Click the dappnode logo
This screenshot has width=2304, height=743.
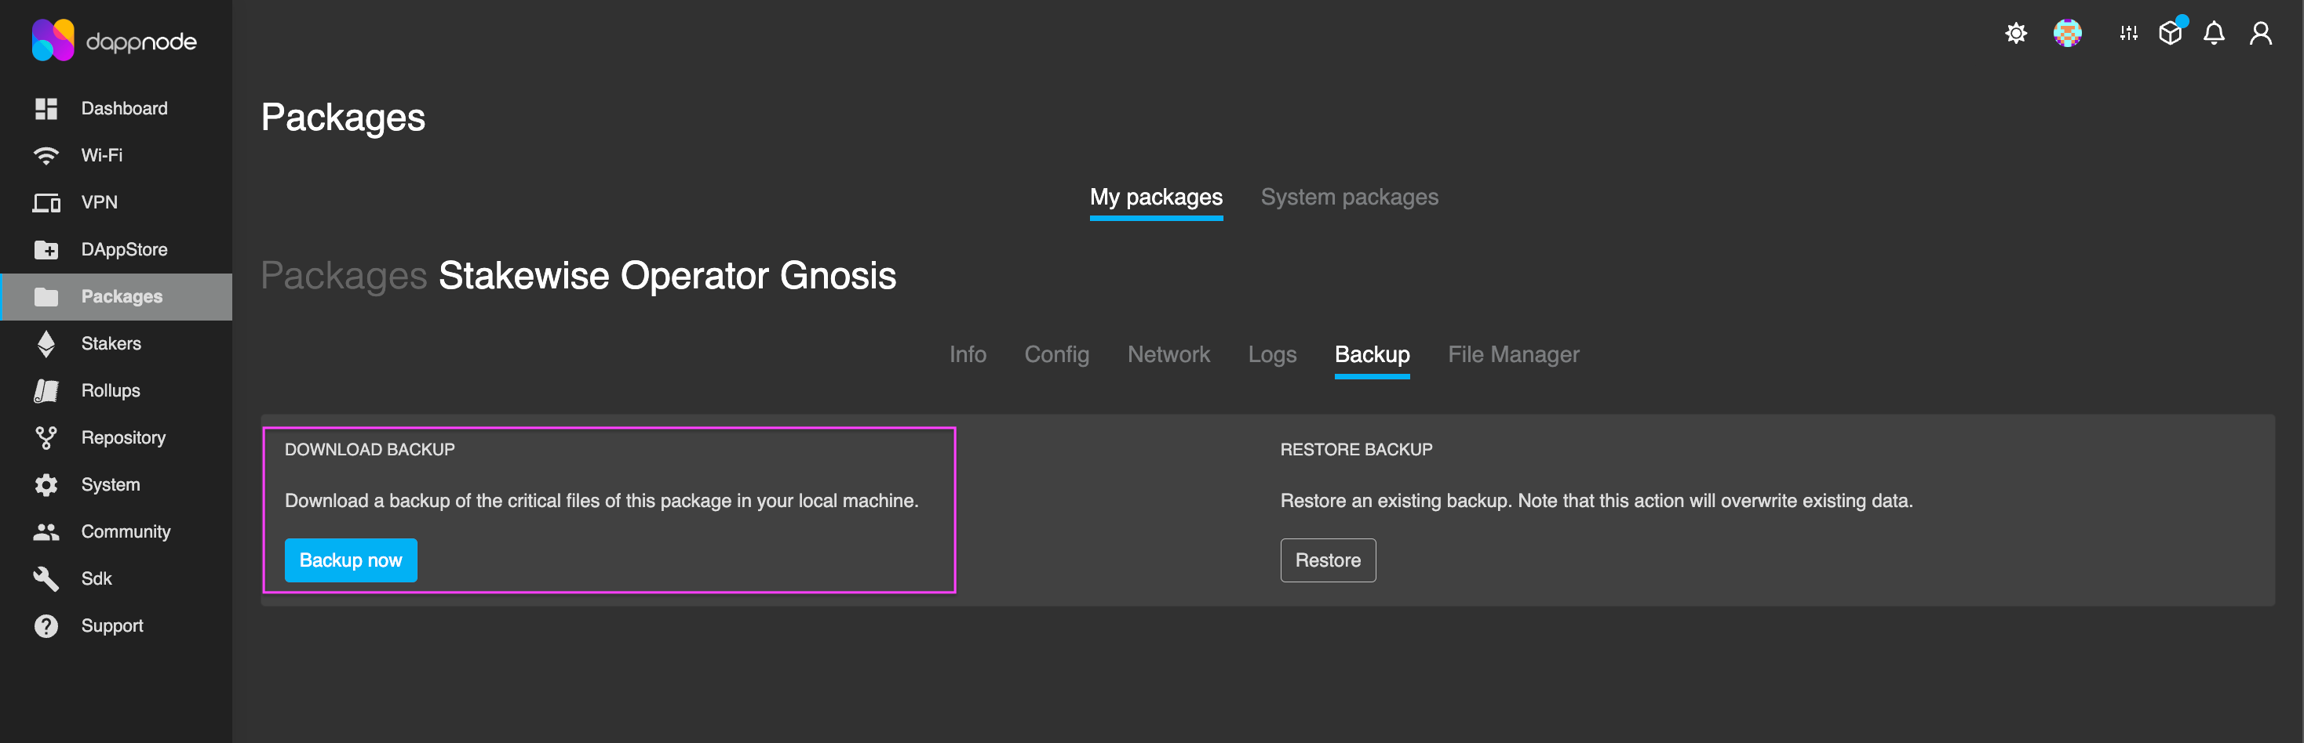(114, 41)
